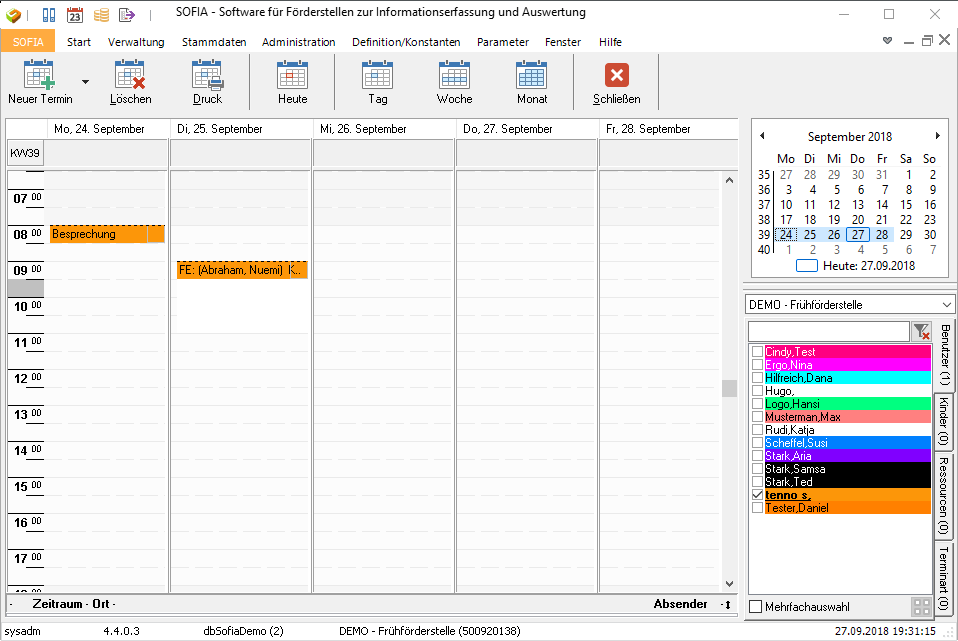The width and height of the screenshot is (958, 641).
Task: Uncheck the tenno s. user checkbox
Action: click(x=757, y=495)
